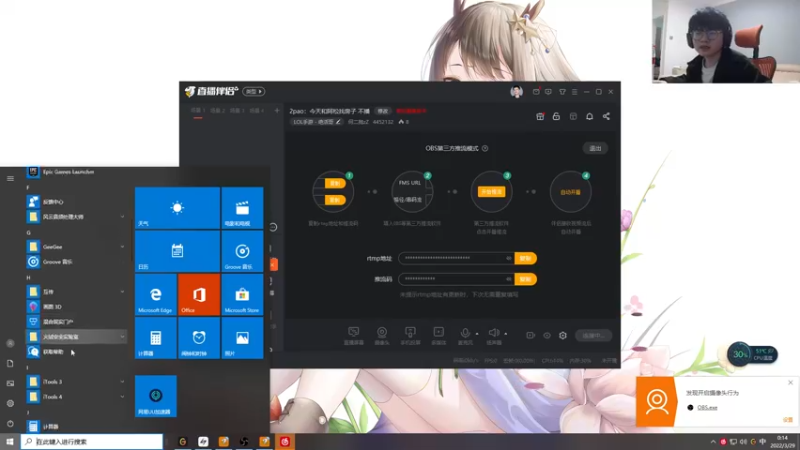Open the red app icon on the taskbar
Screen dimensions: 800x450
click(x=285, y=442)
